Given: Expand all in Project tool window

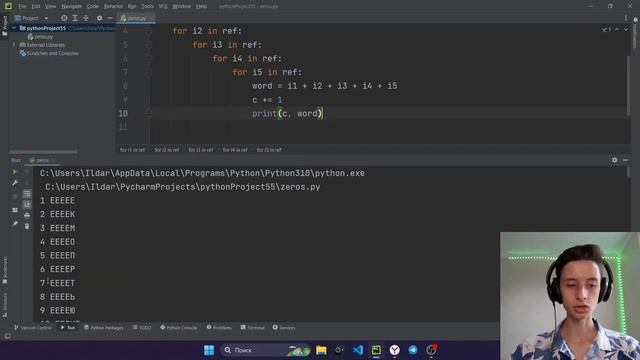Looking at the screenshot, I should pos(75,18).
